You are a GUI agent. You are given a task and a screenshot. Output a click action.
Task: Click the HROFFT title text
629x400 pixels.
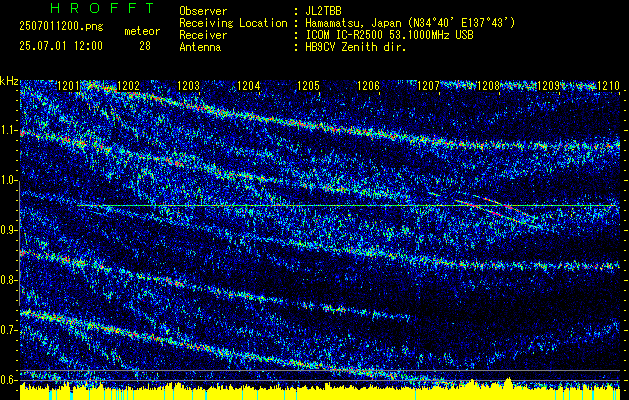(102, 8)
